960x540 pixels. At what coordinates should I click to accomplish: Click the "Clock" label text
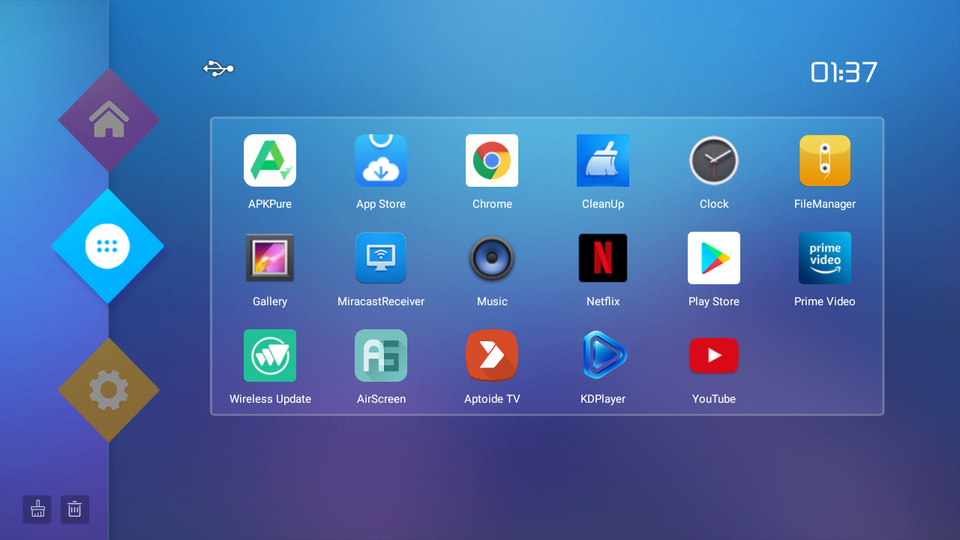coord(713,204)
